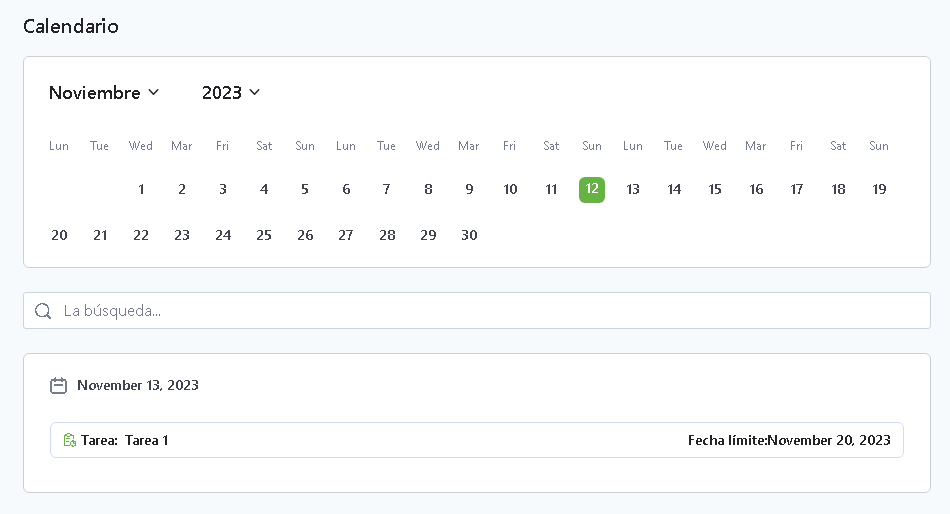Click day 19 in the calendar
Image resolution: width=950 pixels, height=514 pixels.
879,189
